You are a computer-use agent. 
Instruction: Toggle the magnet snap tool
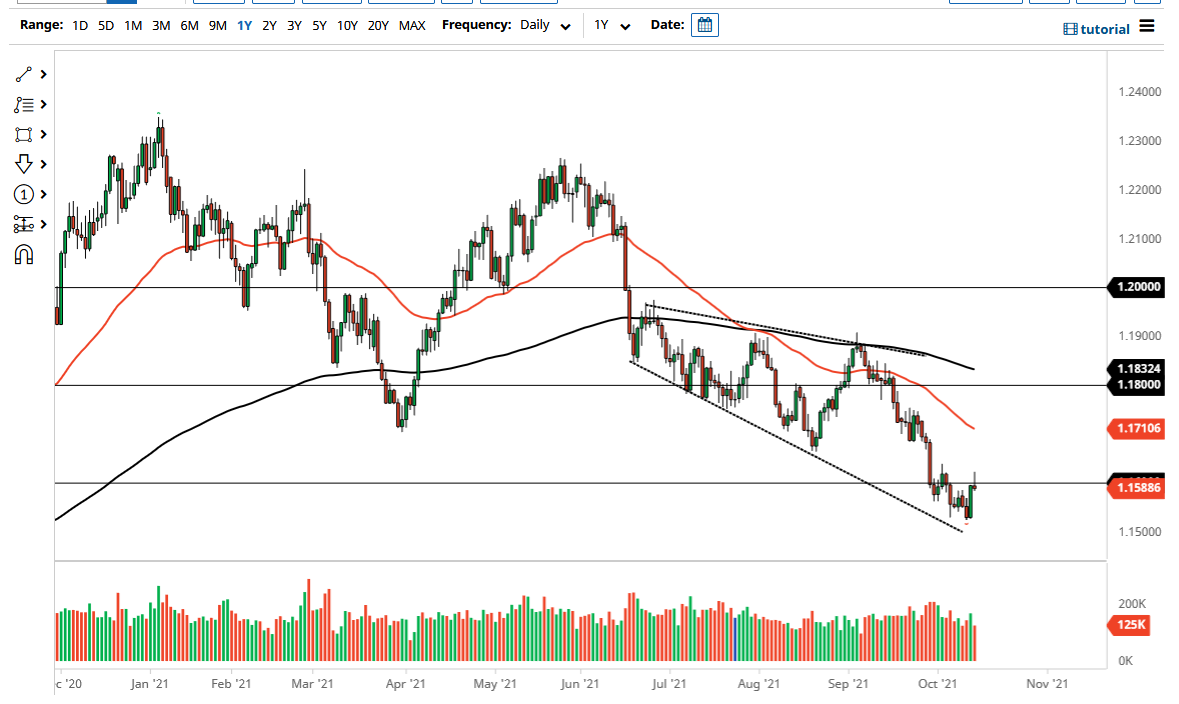pos(23,253)
